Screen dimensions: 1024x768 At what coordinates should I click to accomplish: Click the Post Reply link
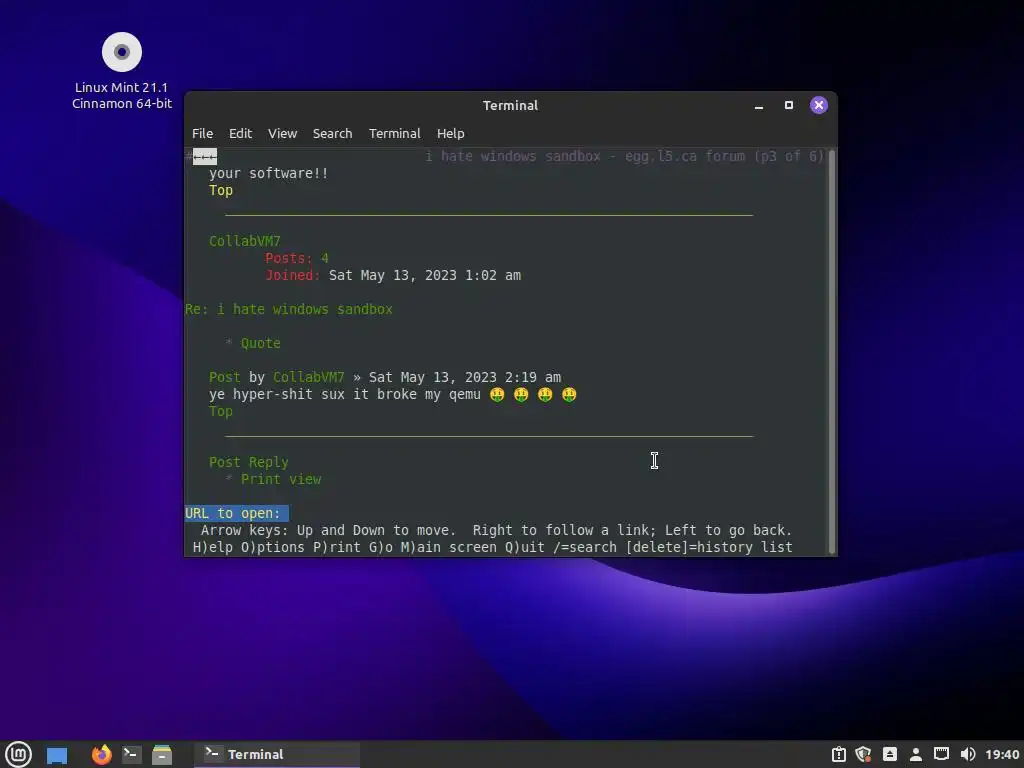pyautogui.click(x=249, y=462)
